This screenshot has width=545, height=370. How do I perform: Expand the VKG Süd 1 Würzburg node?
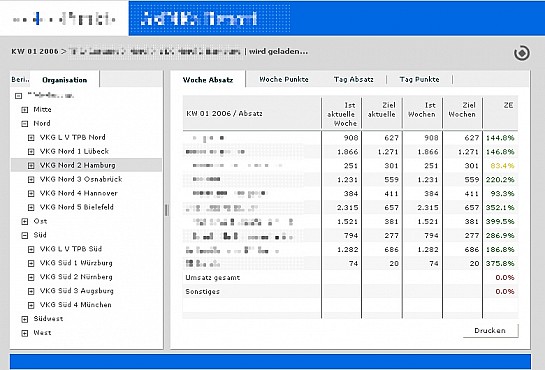31,263
